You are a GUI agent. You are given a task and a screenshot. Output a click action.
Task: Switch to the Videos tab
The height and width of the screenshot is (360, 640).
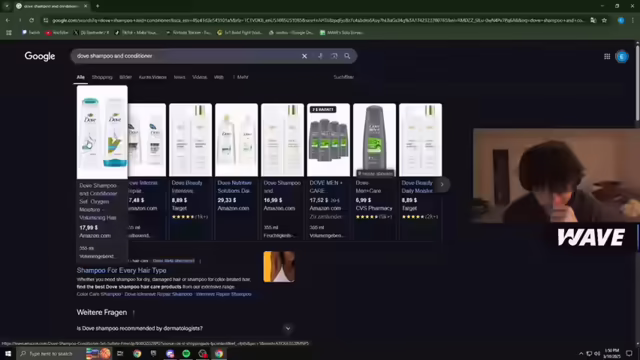[x=200, y=77]
